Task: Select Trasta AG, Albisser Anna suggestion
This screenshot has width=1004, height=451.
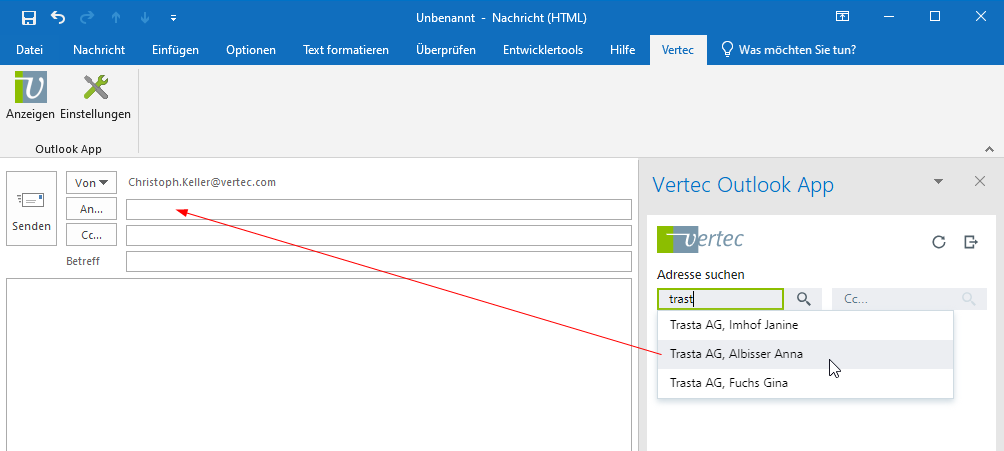Action: pos(736,354)
